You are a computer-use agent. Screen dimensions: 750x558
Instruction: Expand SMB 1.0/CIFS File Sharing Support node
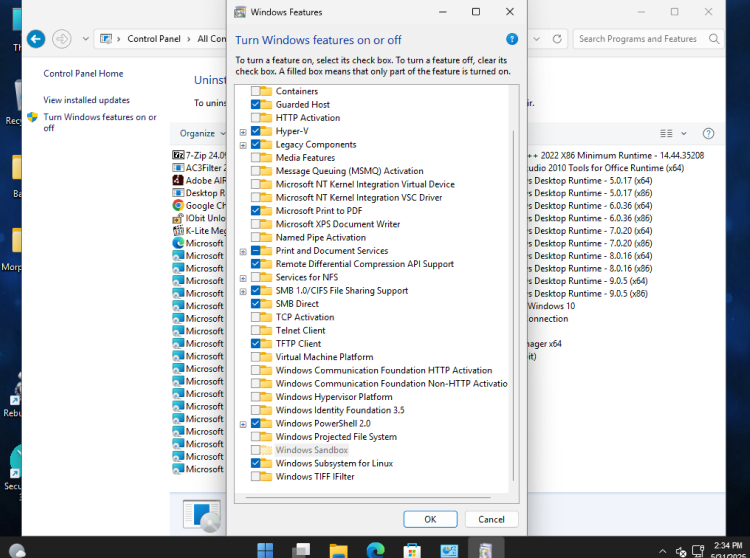[243, 291]
